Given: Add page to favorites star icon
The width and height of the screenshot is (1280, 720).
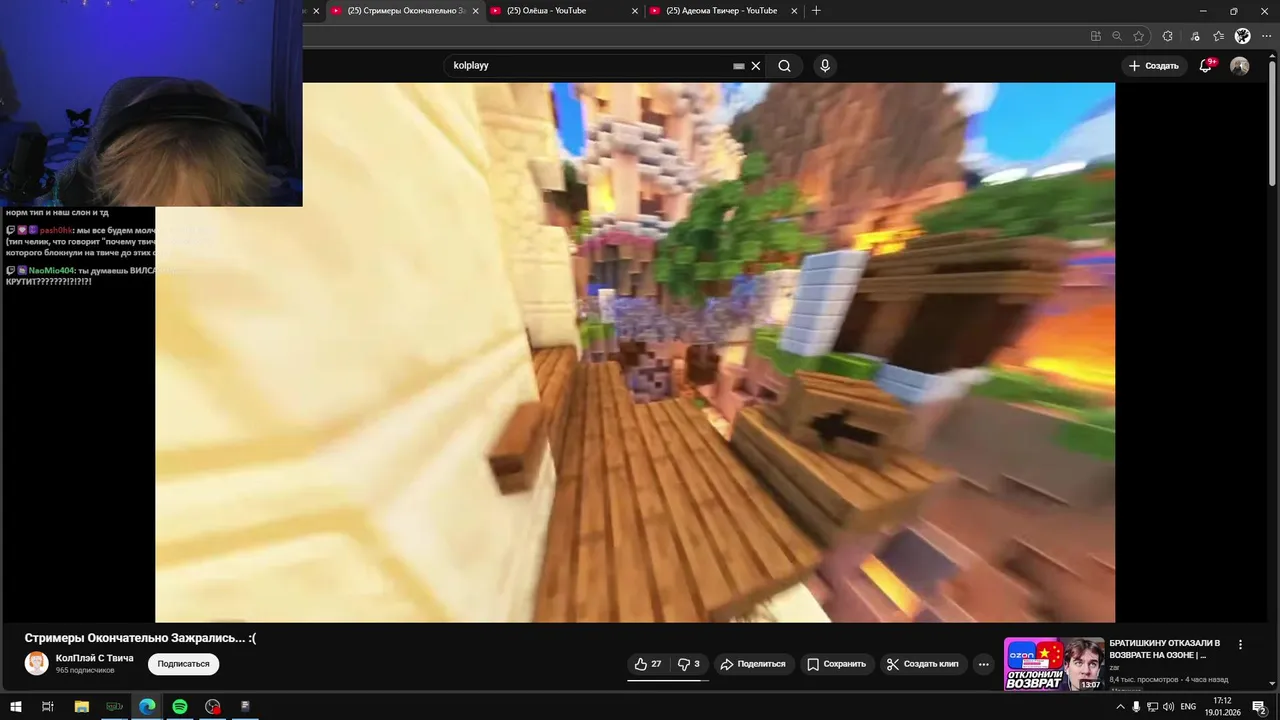Looking at the screenshot, I should point(1139,36).
